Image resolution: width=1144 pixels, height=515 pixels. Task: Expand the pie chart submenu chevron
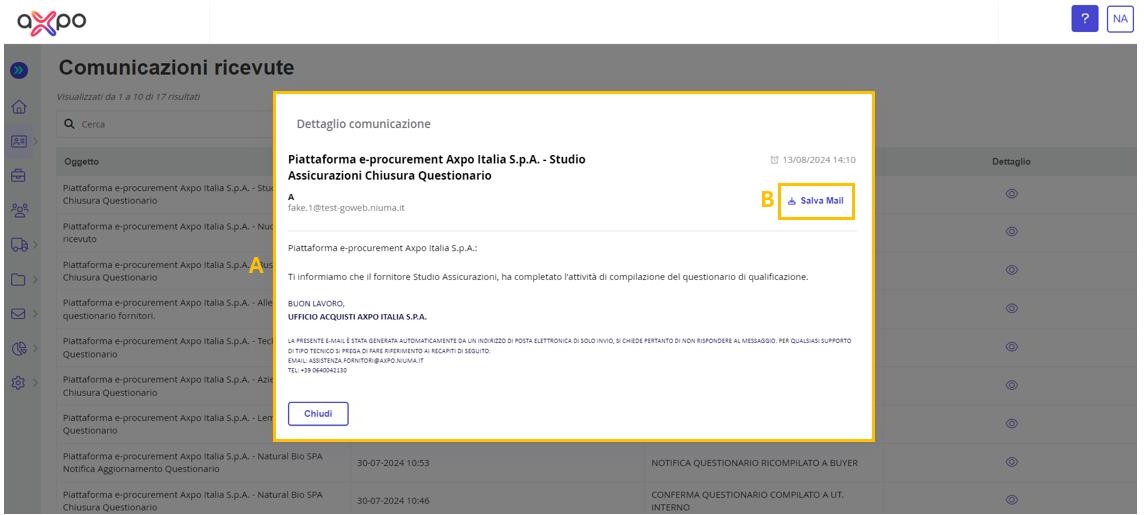tap(34, 349)
